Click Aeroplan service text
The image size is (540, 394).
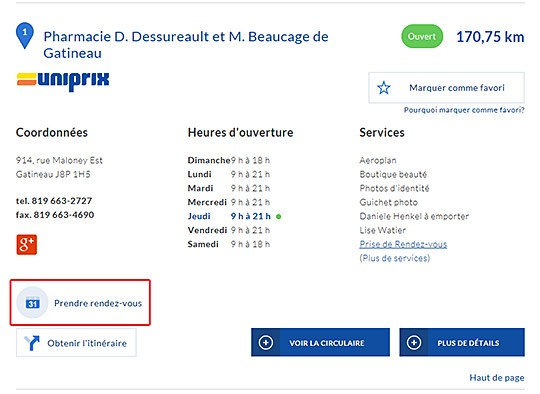tap(378, 160)
